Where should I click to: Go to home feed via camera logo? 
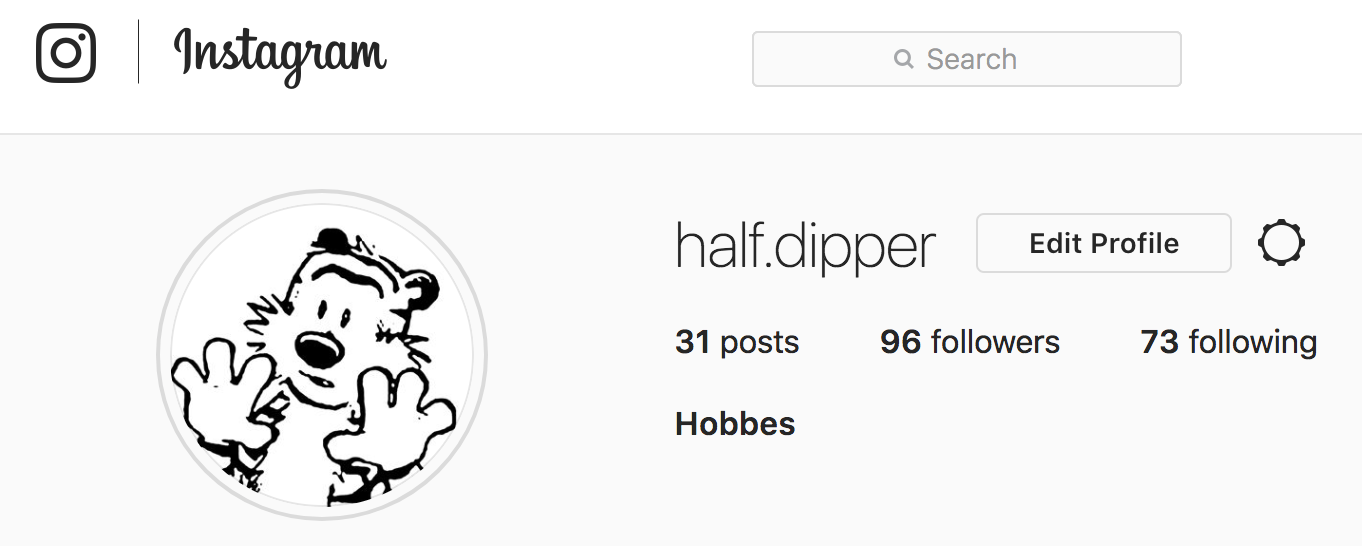coord(66,52)
